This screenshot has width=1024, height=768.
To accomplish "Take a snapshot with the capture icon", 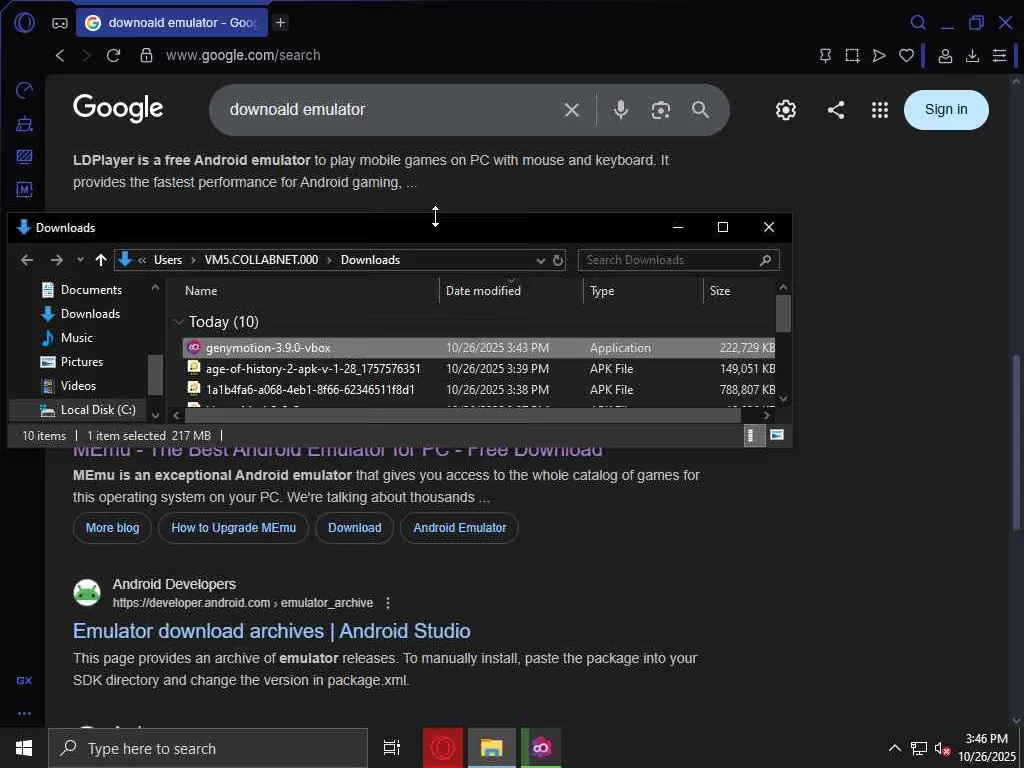I will point(852,56).
